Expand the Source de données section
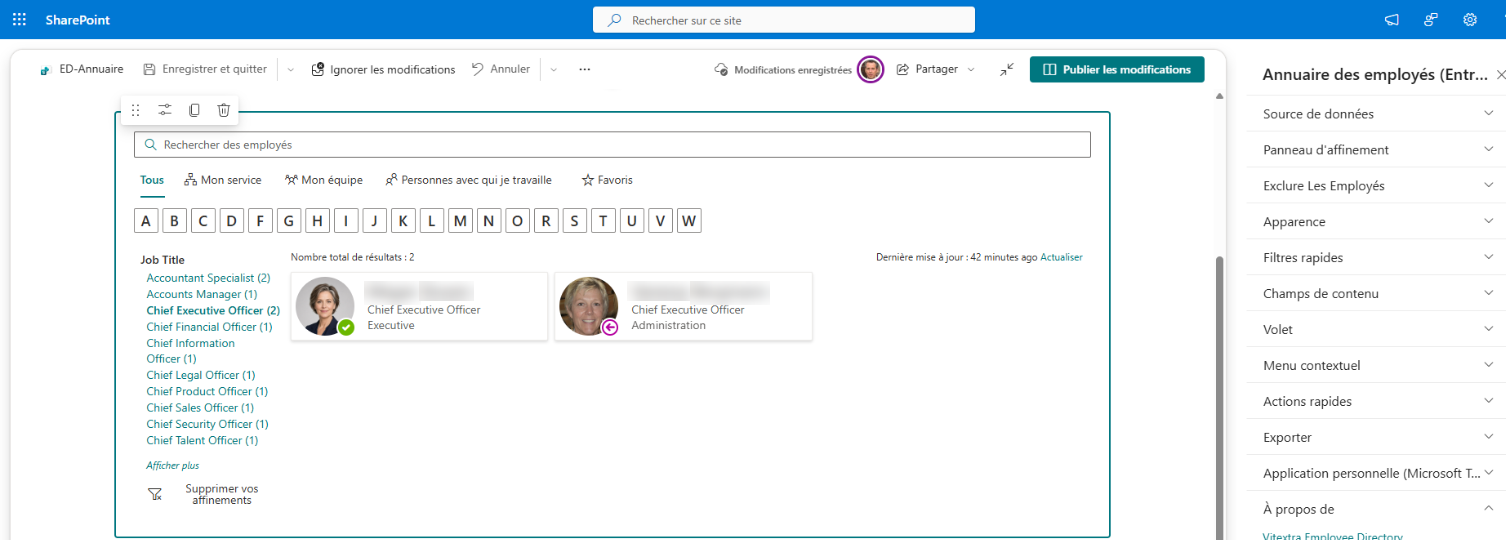 click(x=1377, y=114)
